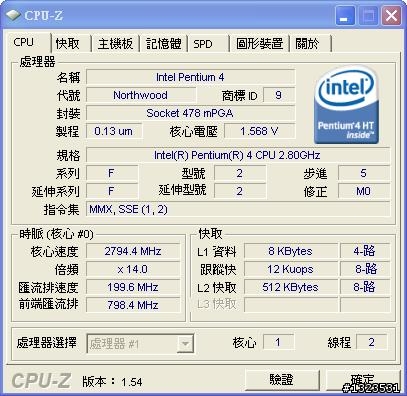Open the SPD tab
The height and width of the screenshot is (396, 407).
(208, 44)
